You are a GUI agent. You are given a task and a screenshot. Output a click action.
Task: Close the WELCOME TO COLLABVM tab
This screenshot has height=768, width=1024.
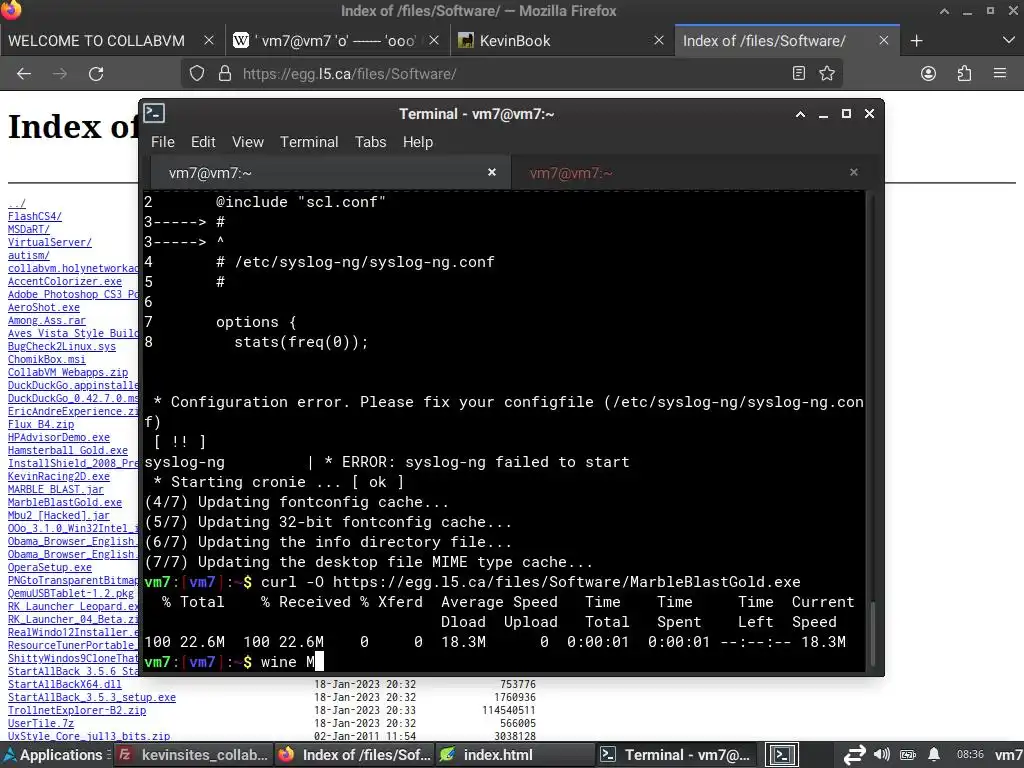click(x=208, y=40)
